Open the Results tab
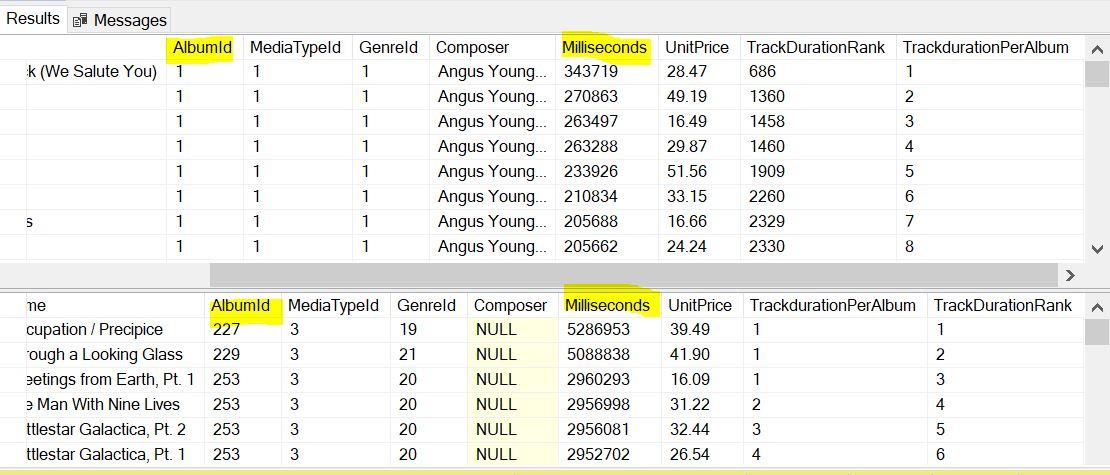Viewport: 1110px width, 475px height. [33, 18]
